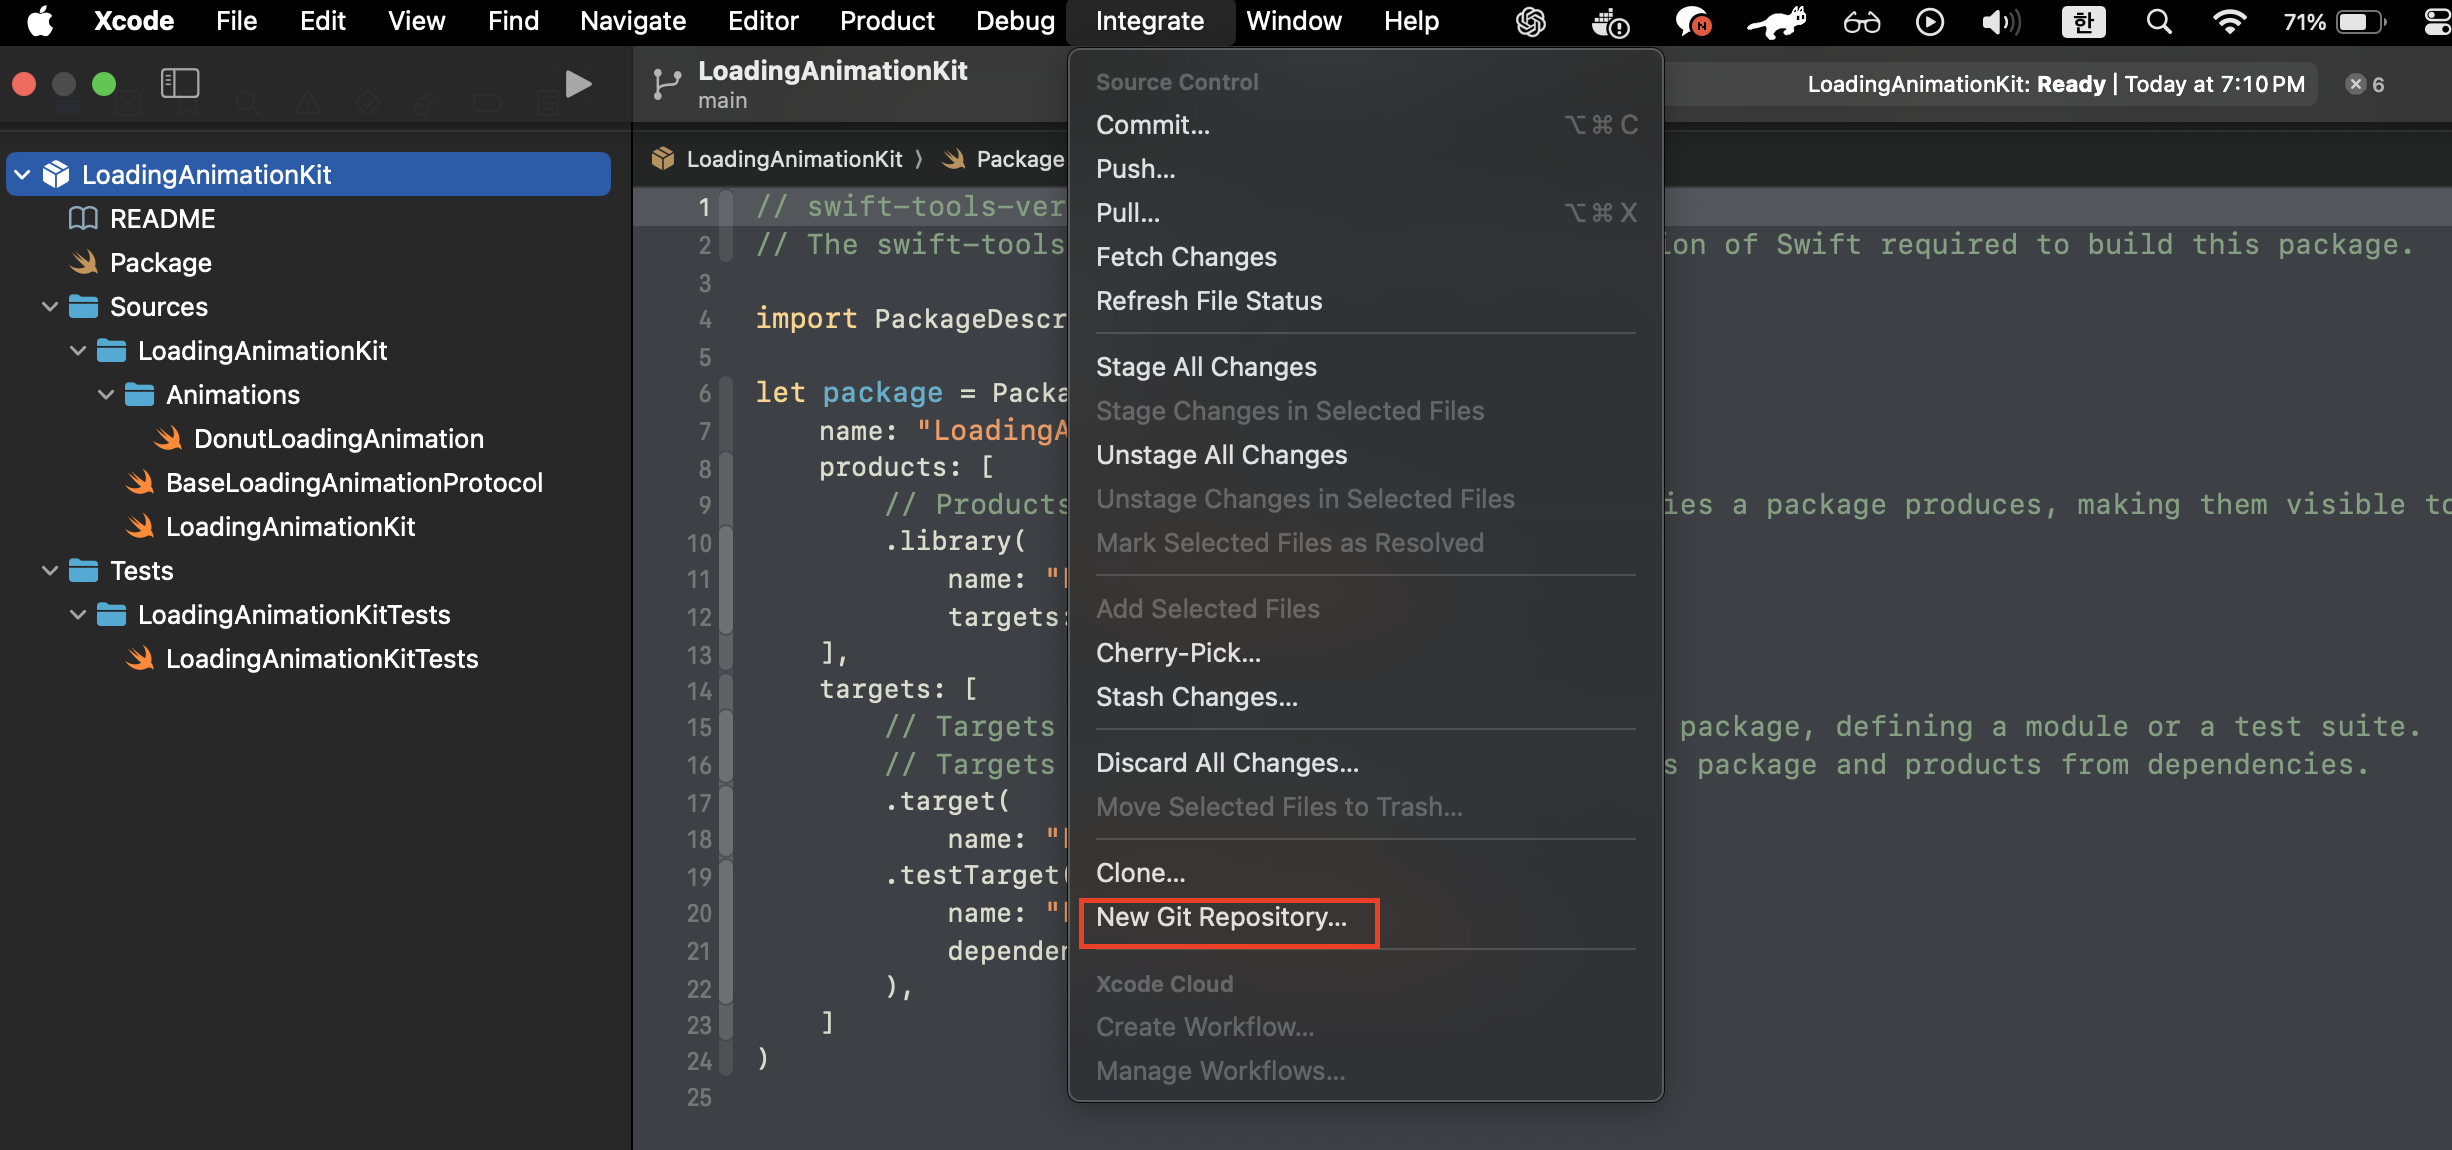
Task: Click the source control branch icon
Action: click(666, 84)
